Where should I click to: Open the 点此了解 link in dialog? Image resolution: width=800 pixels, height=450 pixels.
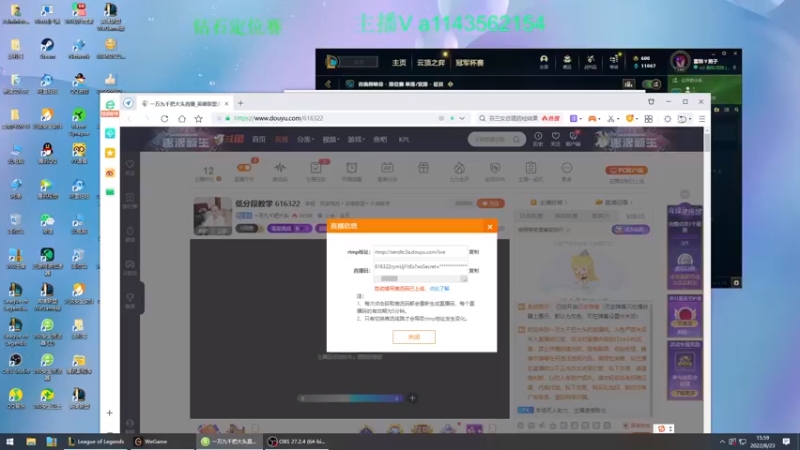click(x=439, y=289)
